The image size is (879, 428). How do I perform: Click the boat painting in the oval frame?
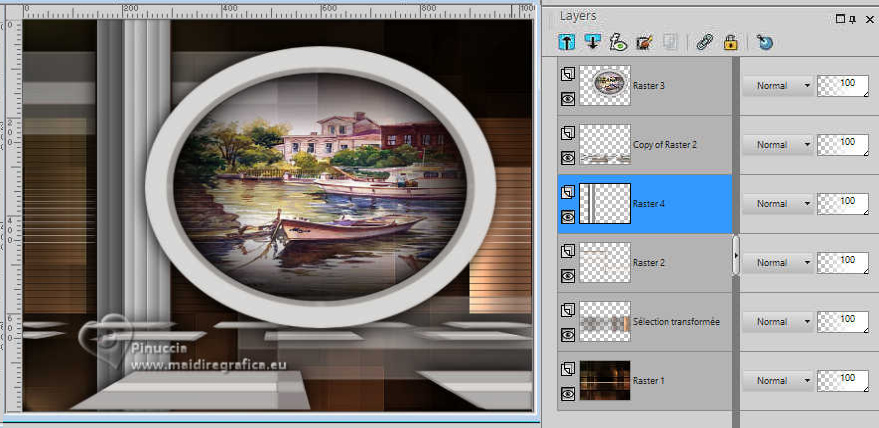320,187
